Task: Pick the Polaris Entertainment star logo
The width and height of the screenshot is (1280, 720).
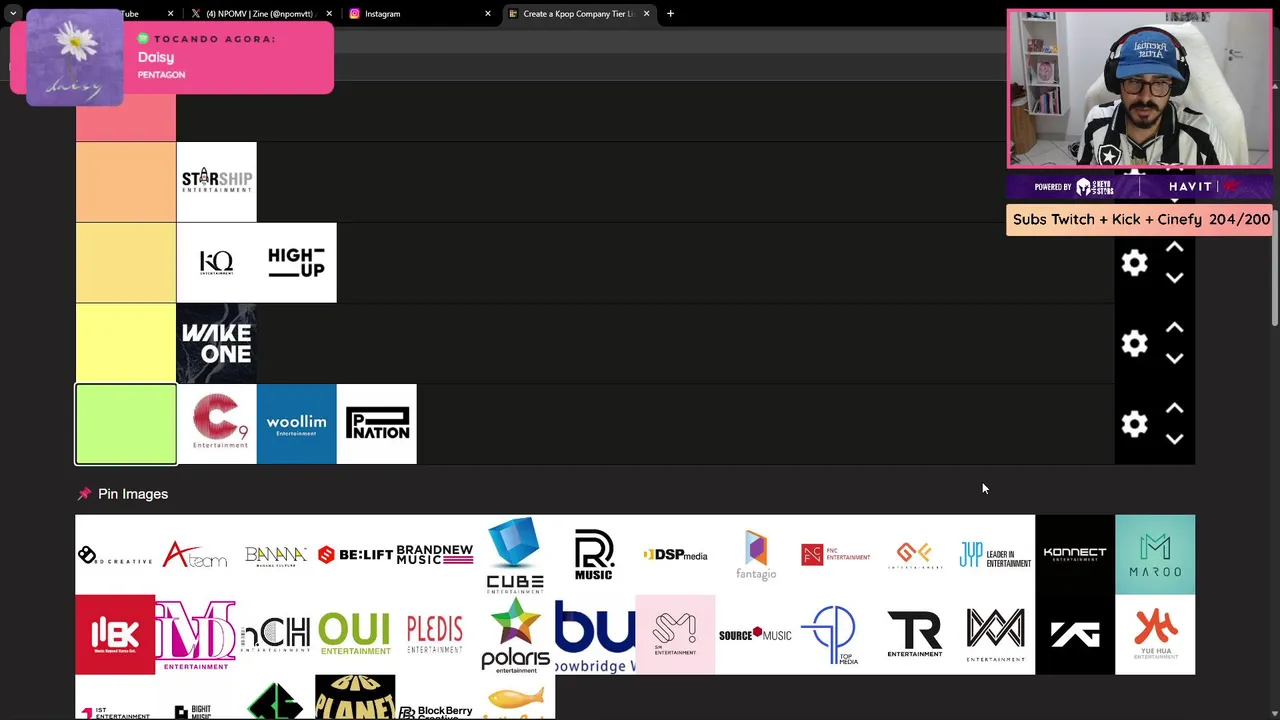Action: point(515,635)
